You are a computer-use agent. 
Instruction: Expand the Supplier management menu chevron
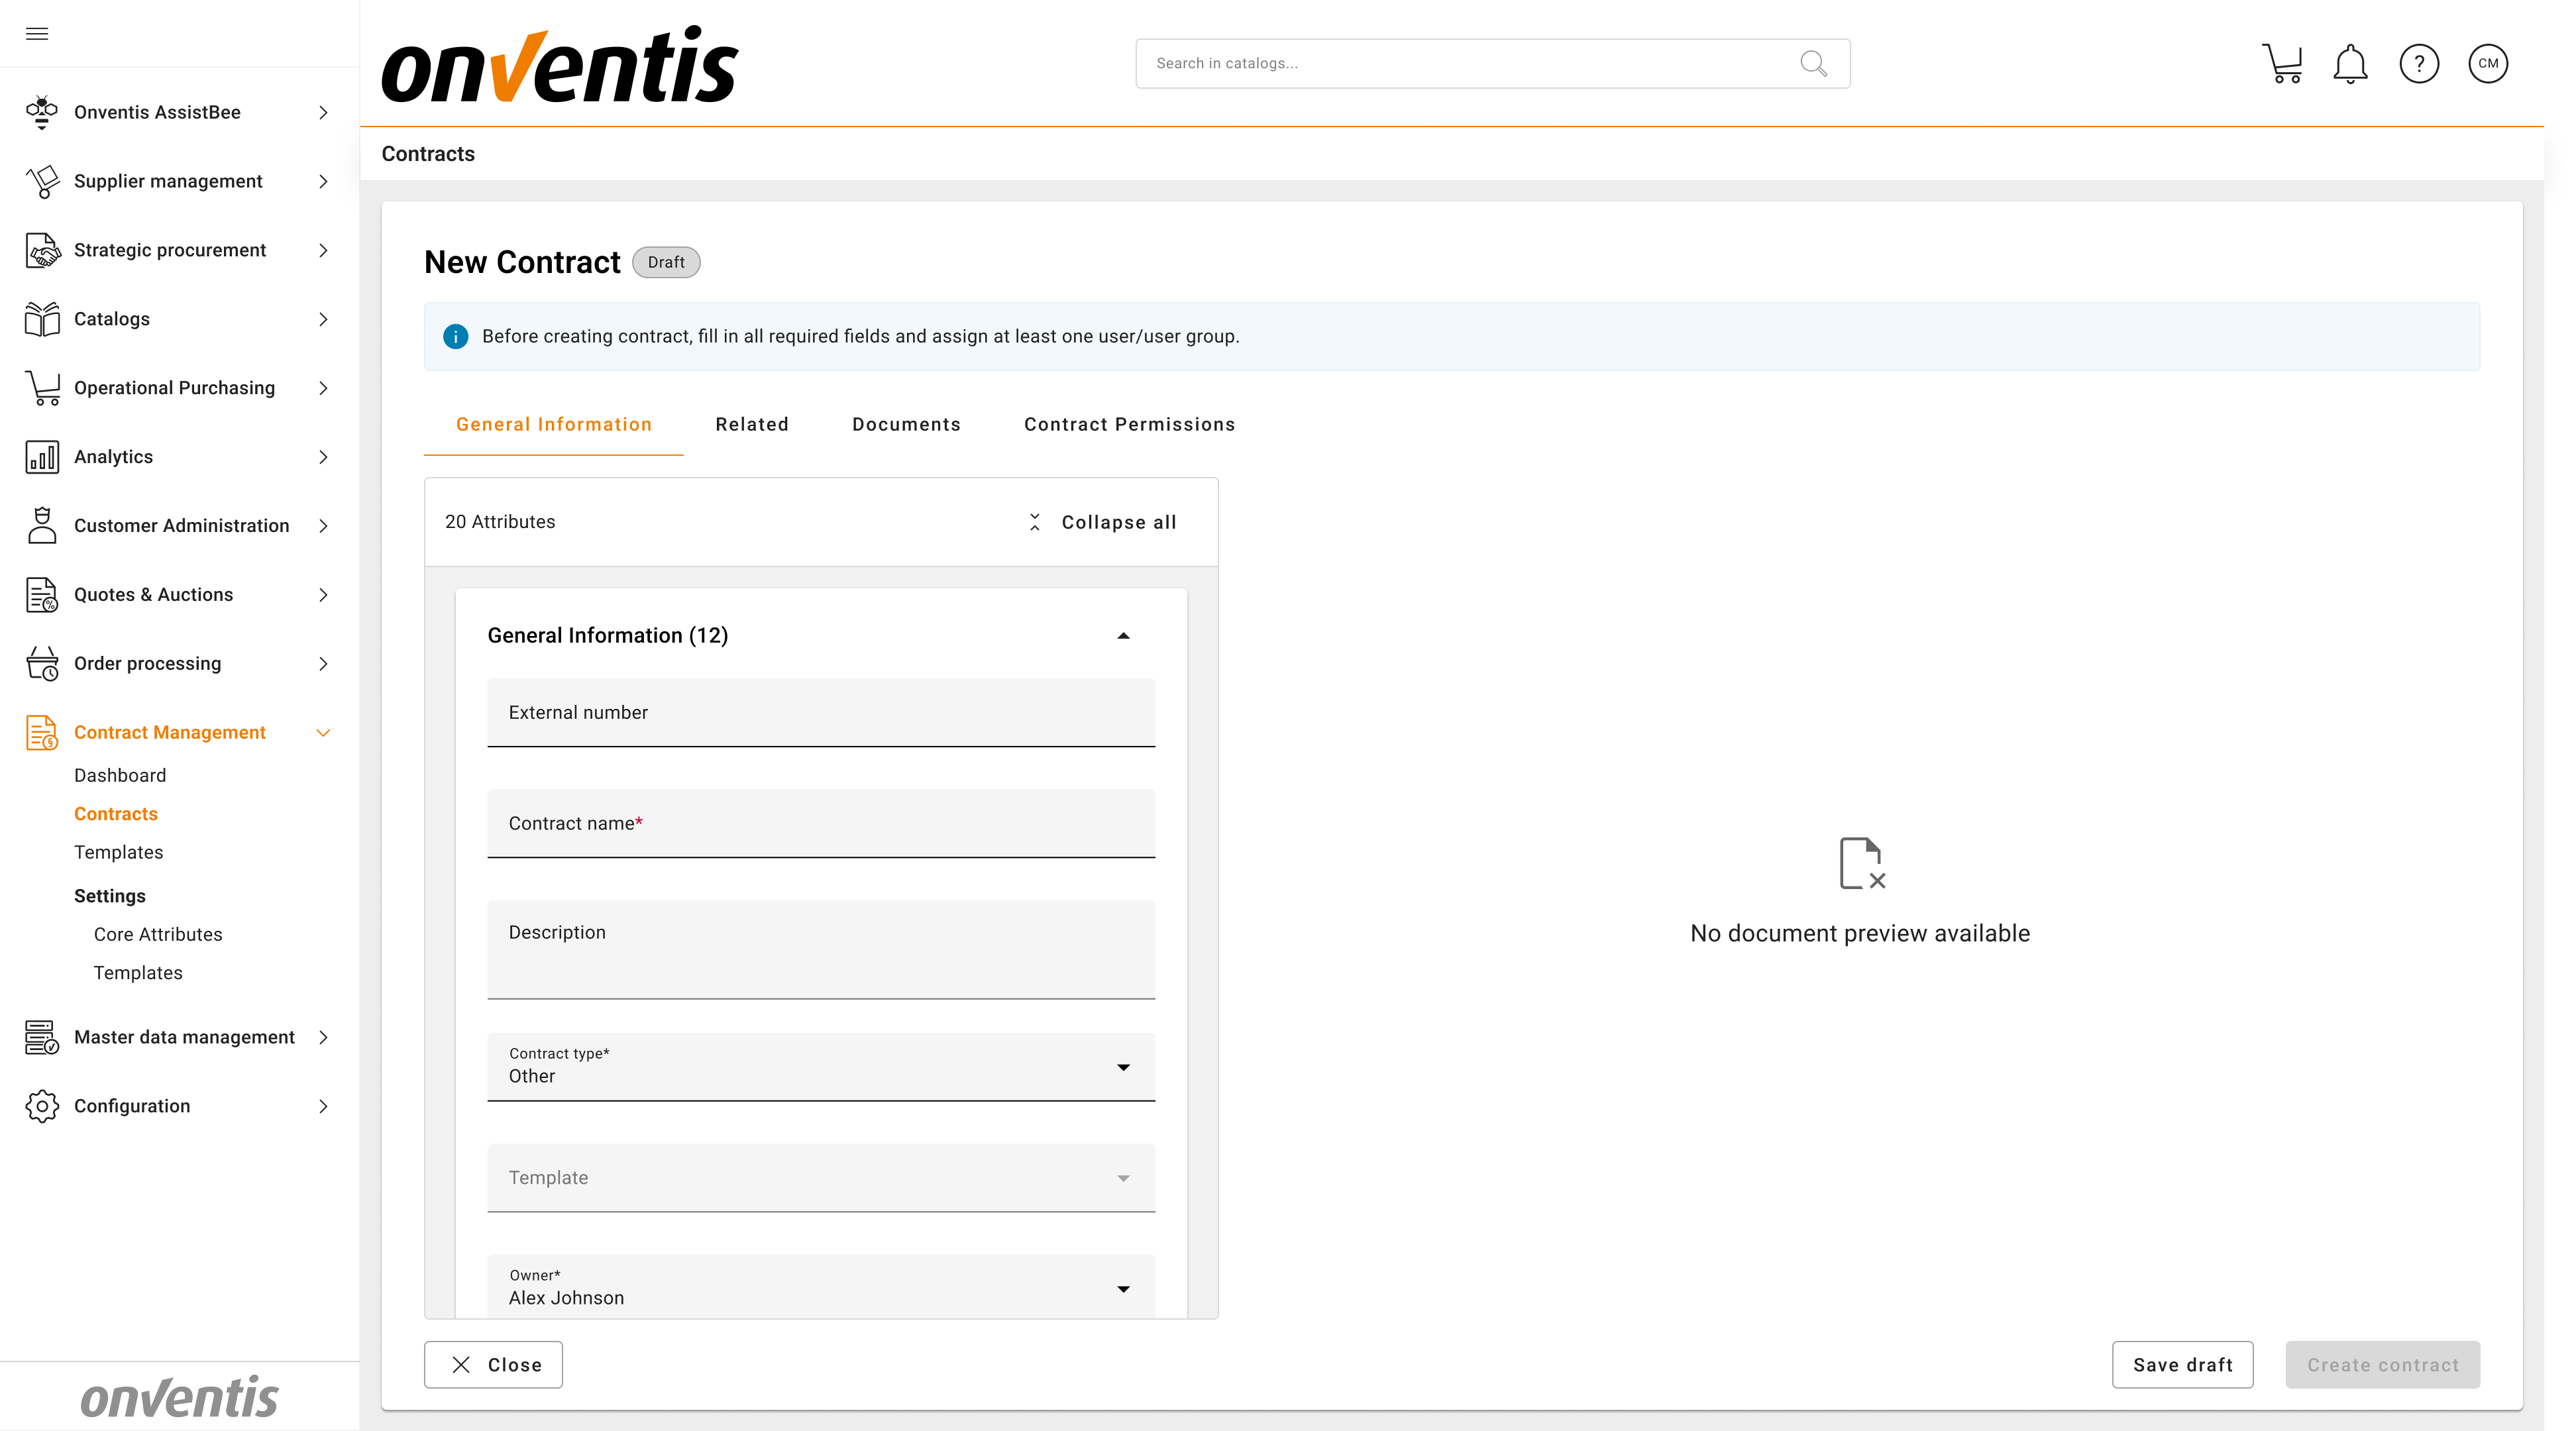click(x=323, y=181)
